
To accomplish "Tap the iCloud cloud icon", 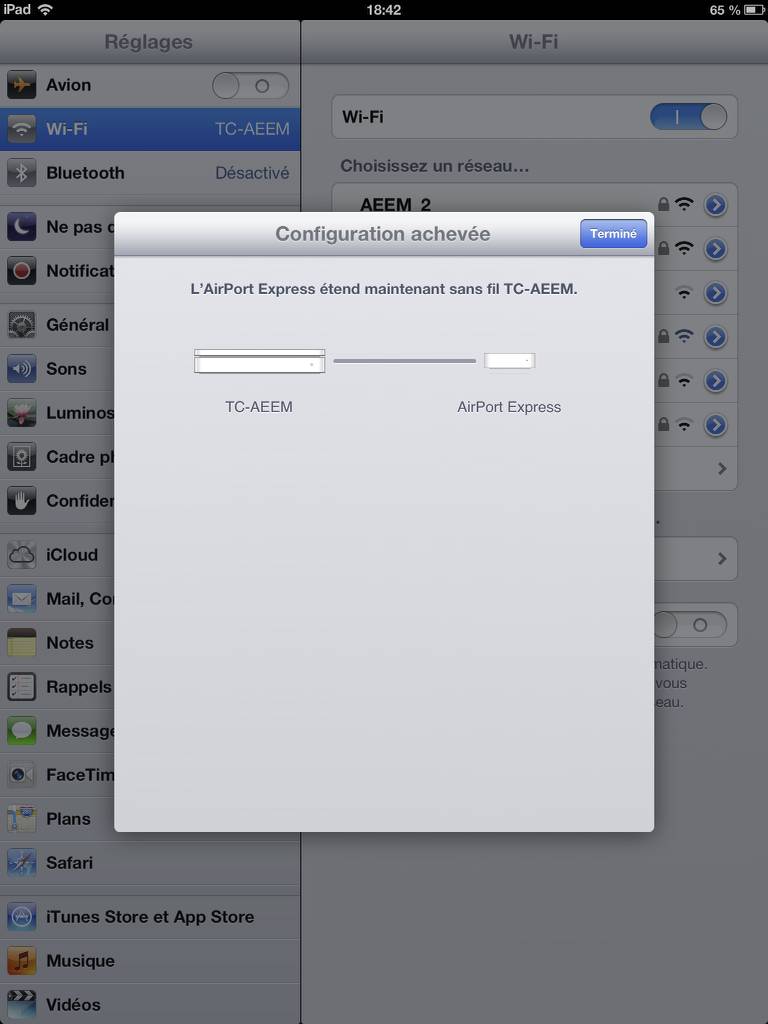I will 22,555.
